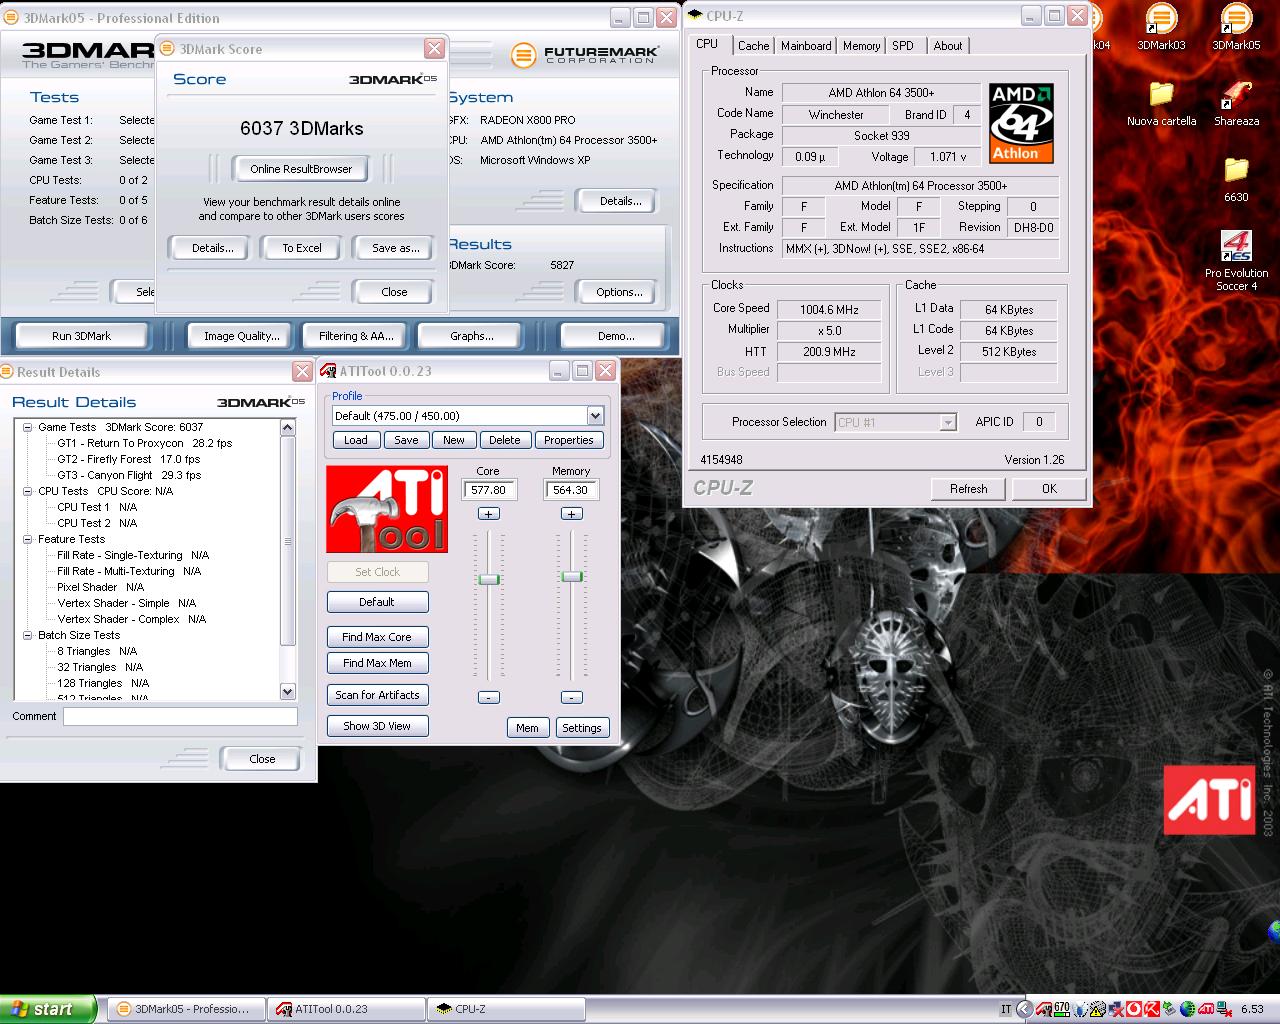The image size is (1280, 1024).
Task: Click the red Vodafone tray icon
Action: tap(1134, 1009)
